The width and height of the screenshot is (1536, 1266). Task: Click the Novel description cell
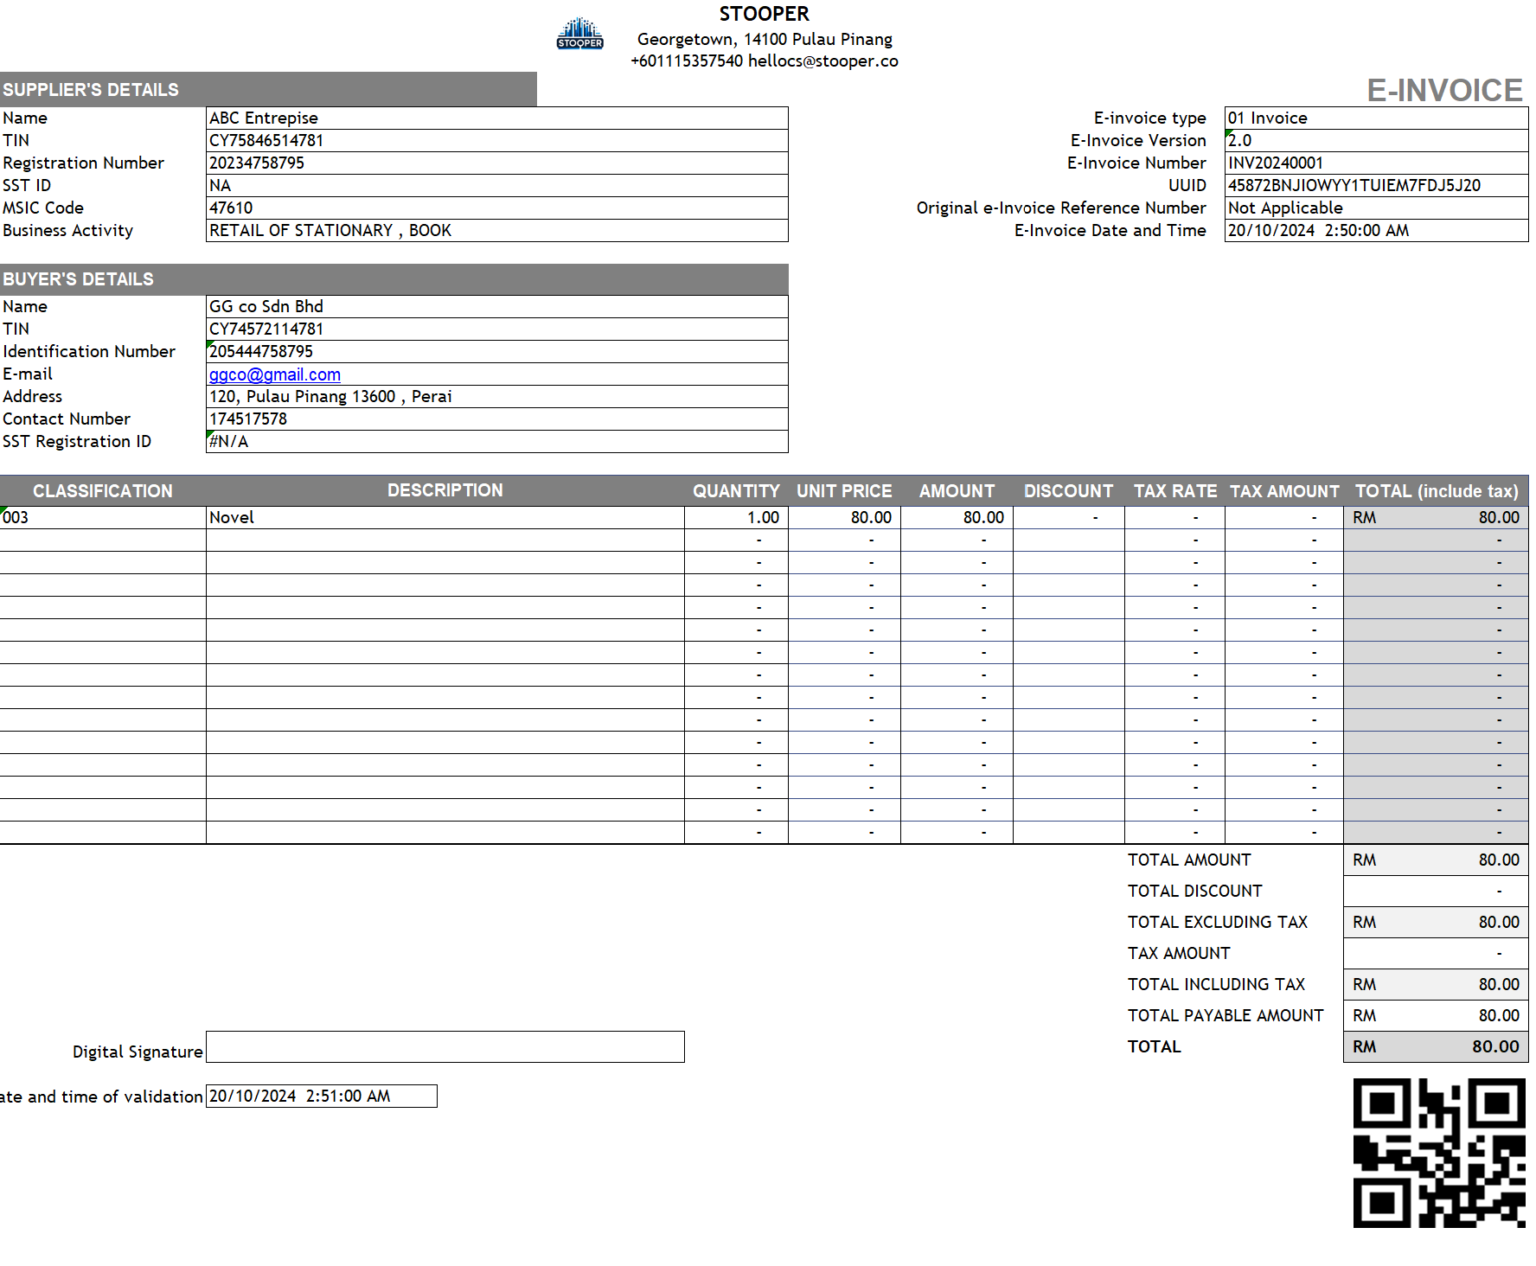[445, 518]
